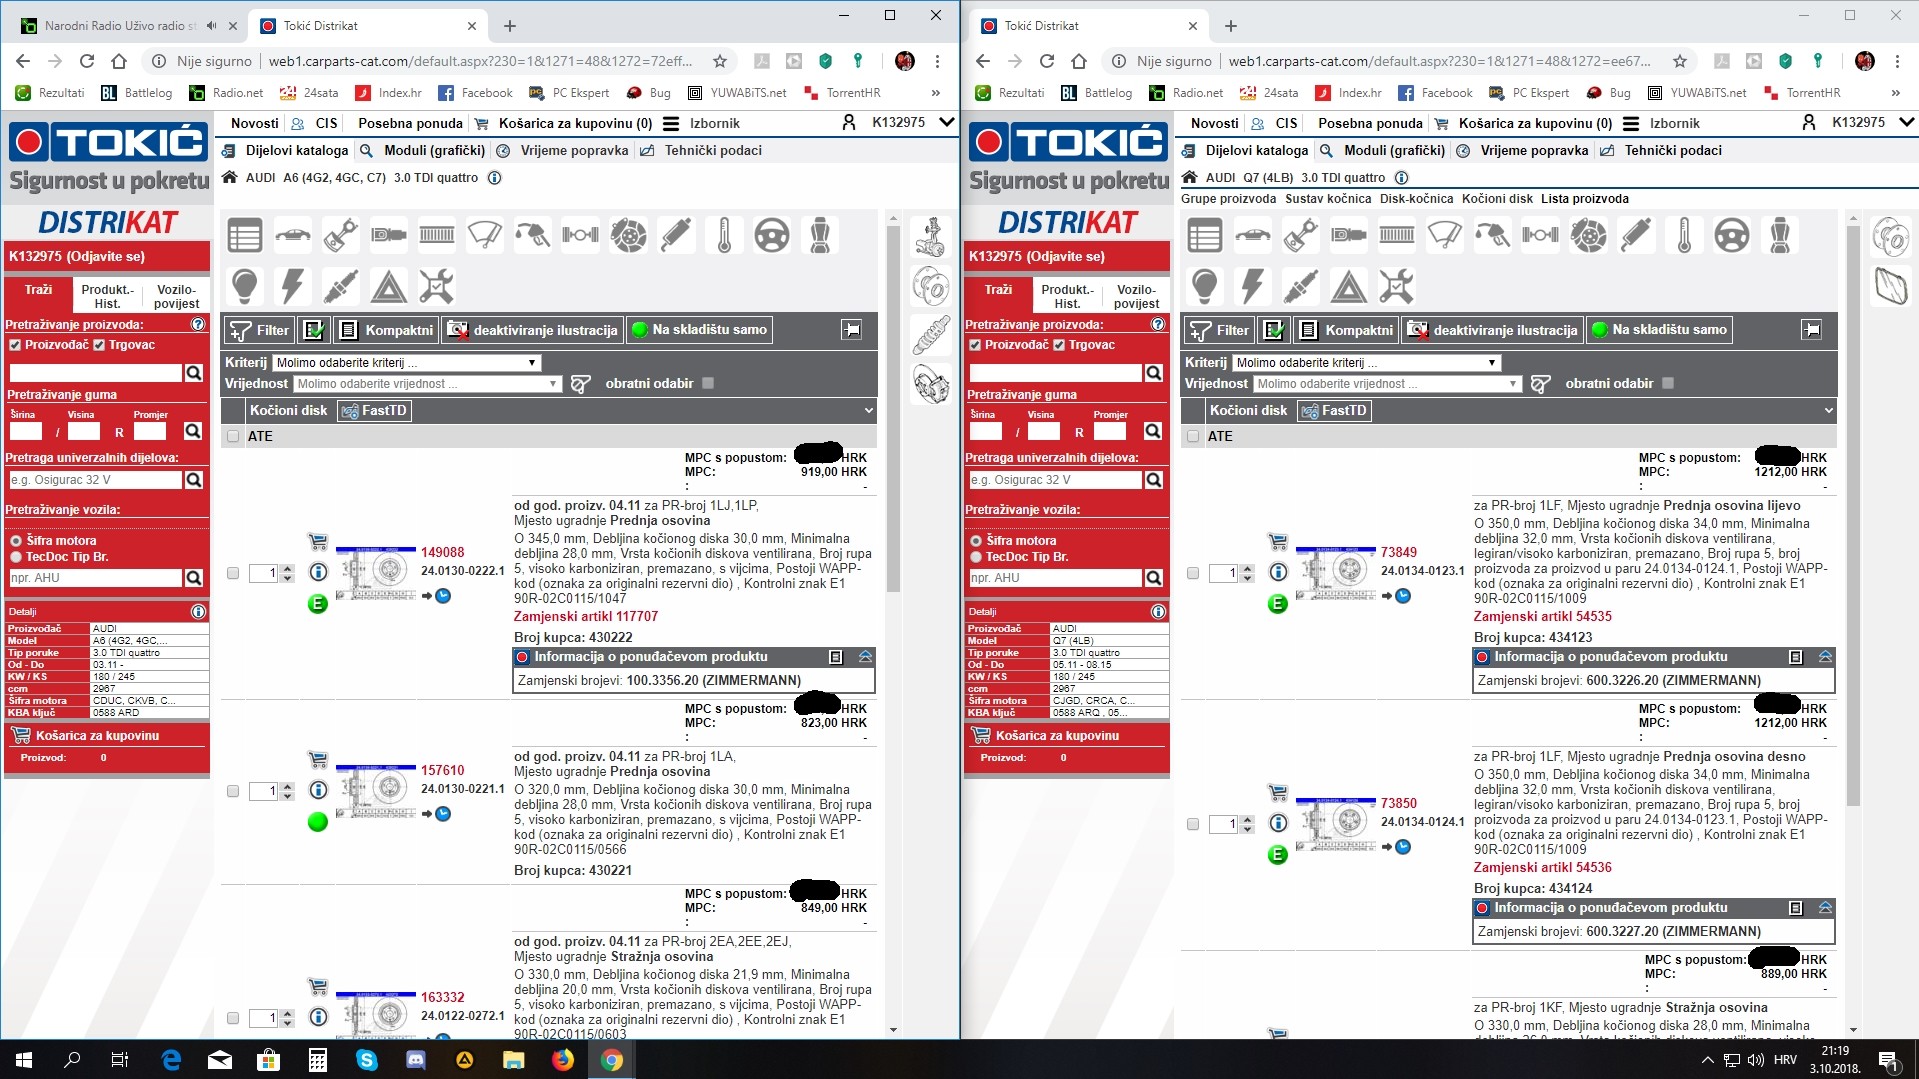
Task: Open the warning triangle category in left window
Action: coord(388,287)
